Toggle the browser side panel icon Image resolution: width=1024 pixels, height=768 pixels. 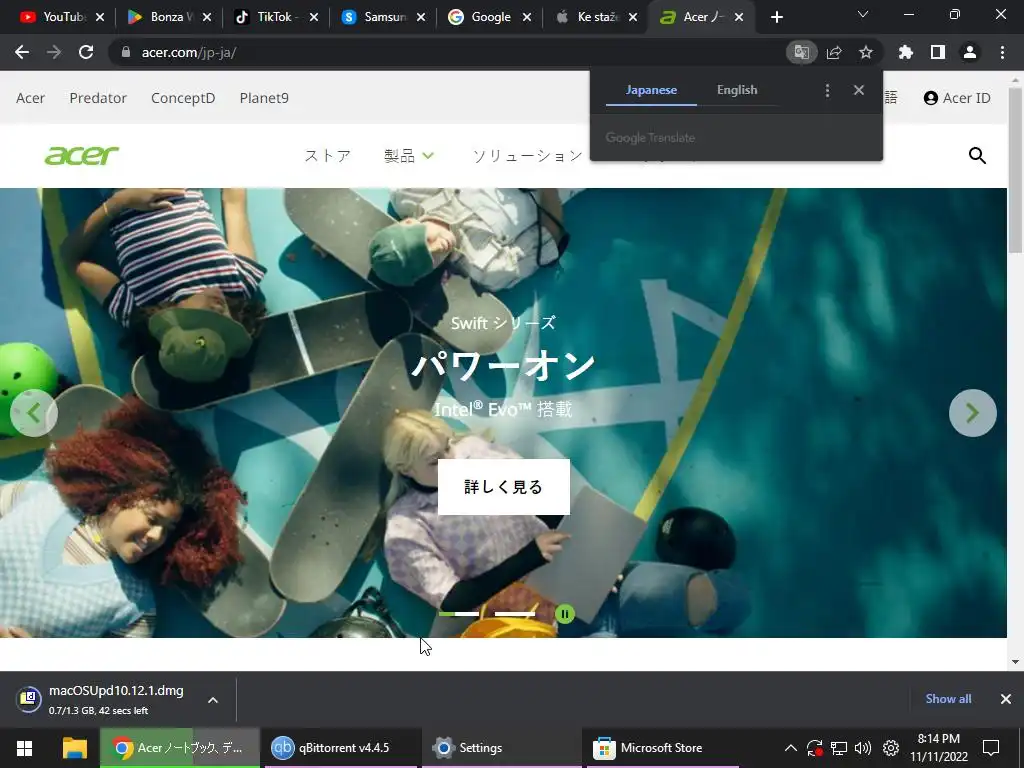(938, 52)
